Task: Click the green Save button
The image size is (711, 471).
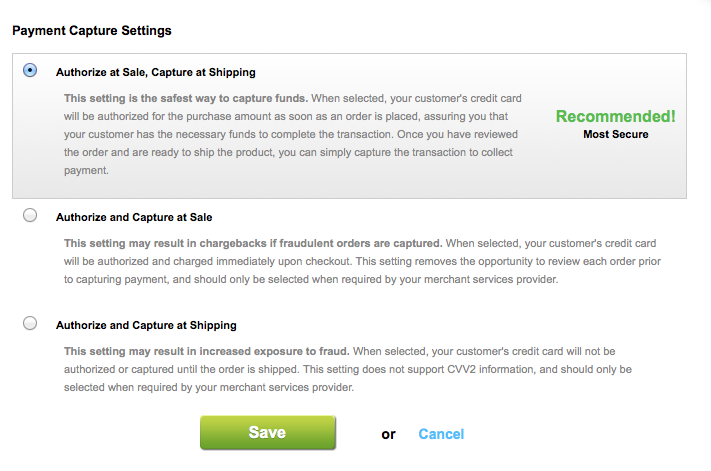Action: click(268, 433)
